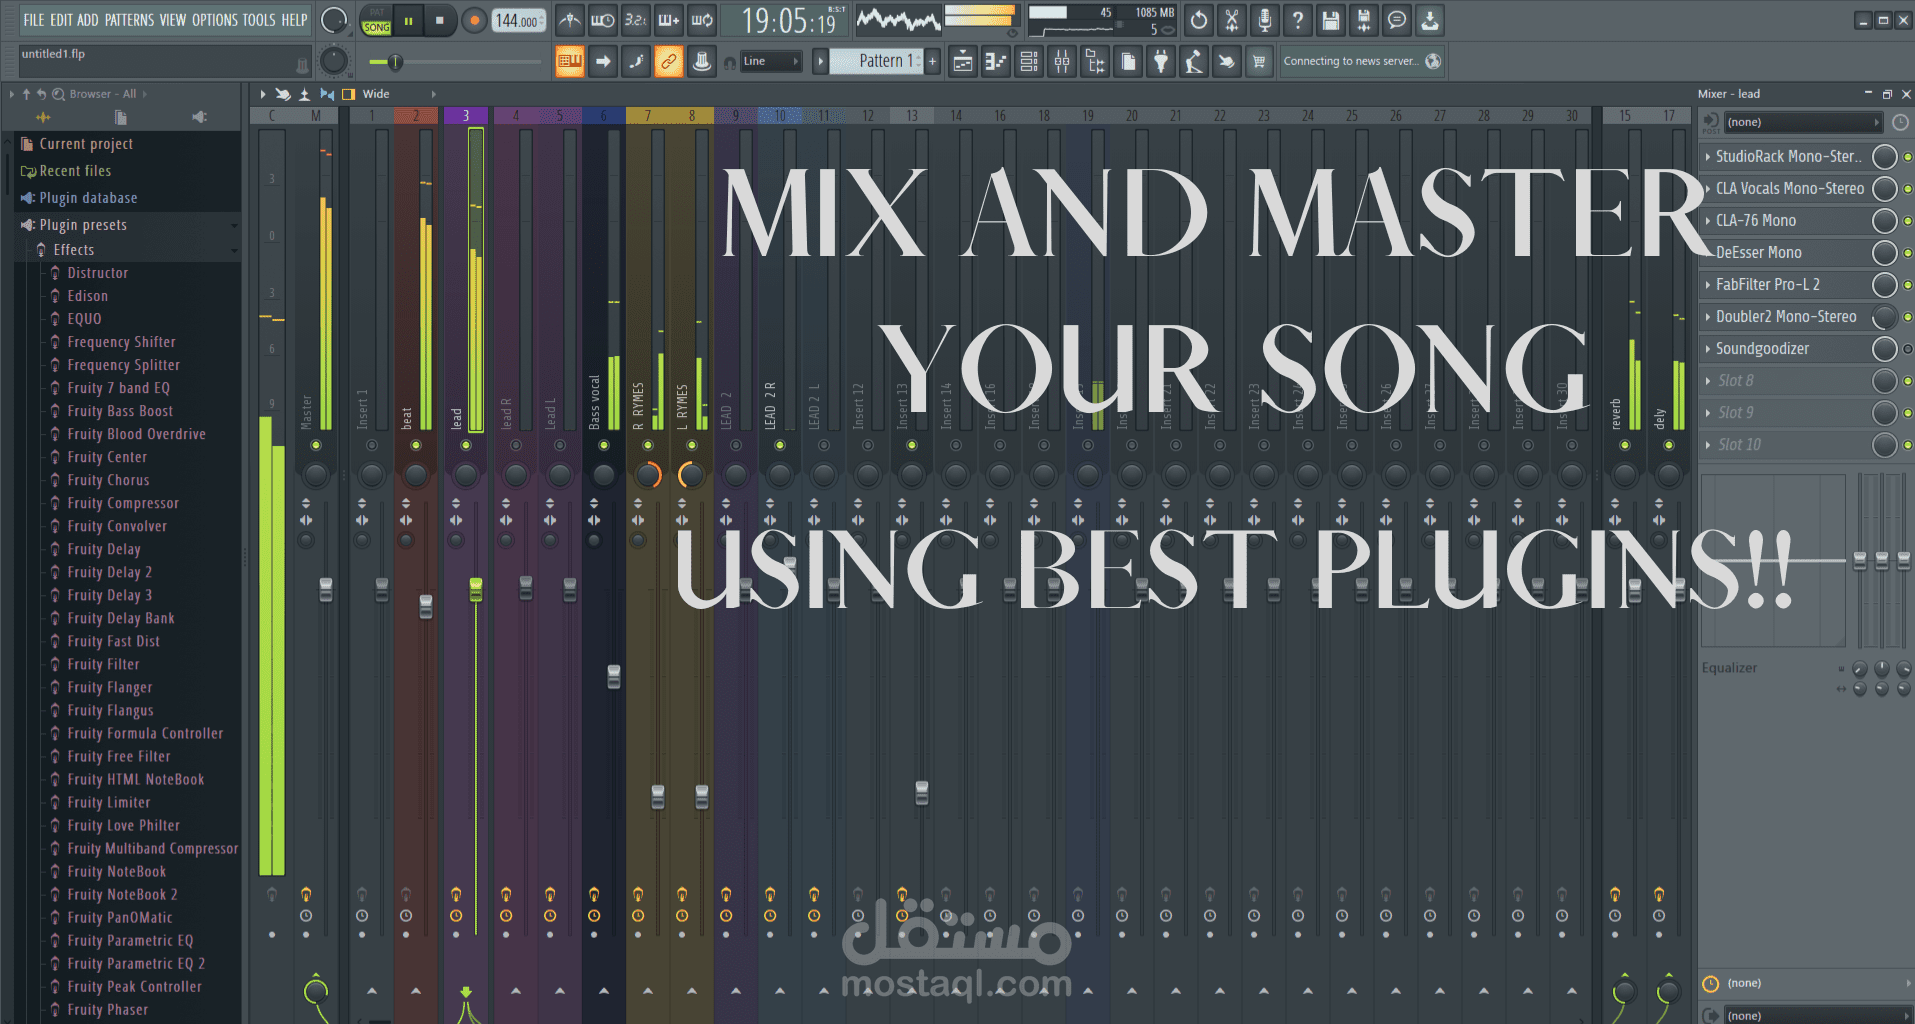Screen dimensions: 1915x1024
Task: Select the FabFilter Pro-L 2 mixer slot
Action: click(1790, 285)
